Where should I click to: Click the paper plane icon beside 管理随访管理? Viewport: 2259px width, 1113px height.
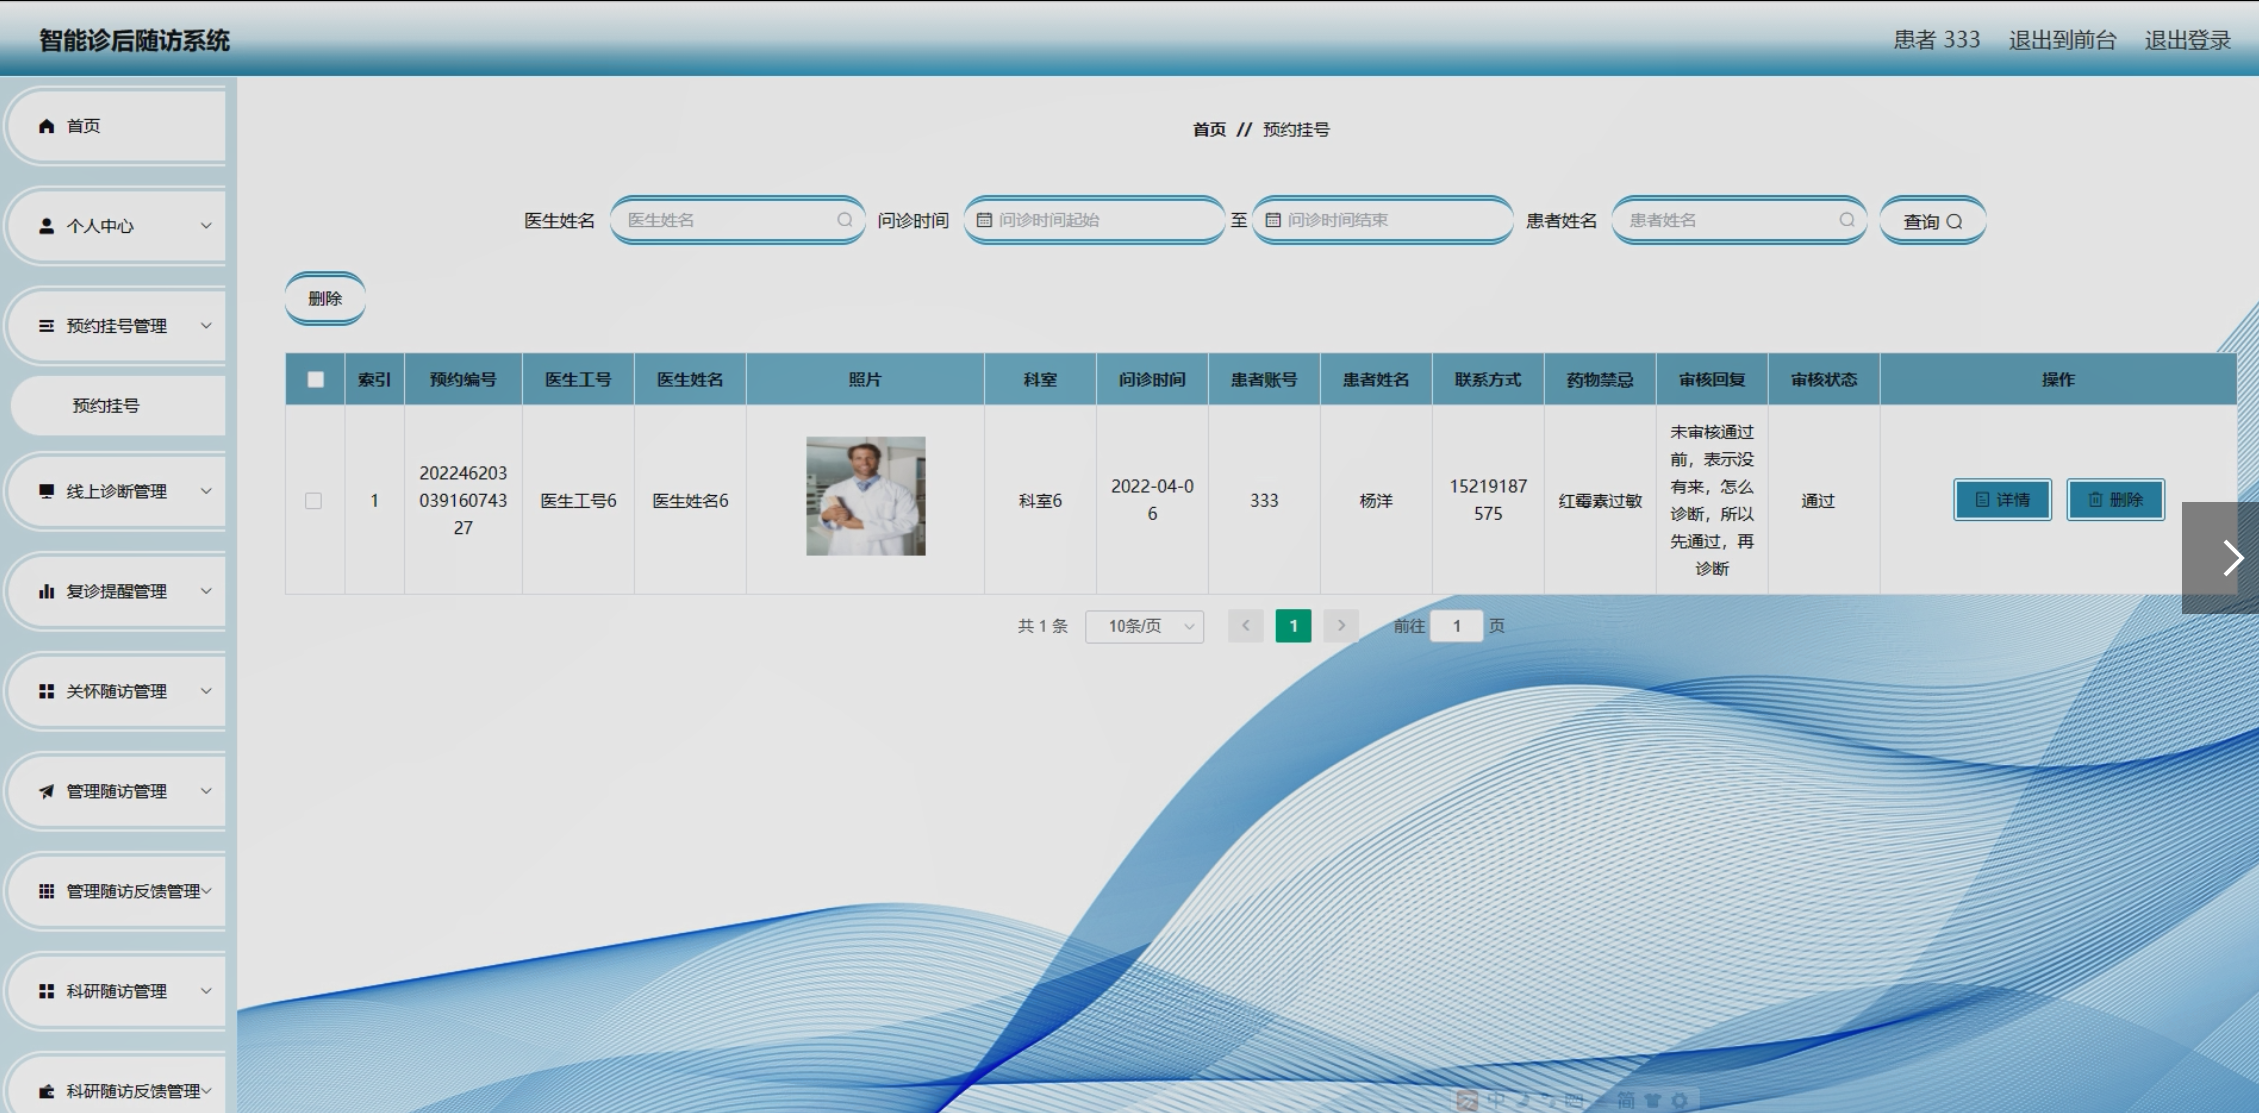click(x=46, y=791)
